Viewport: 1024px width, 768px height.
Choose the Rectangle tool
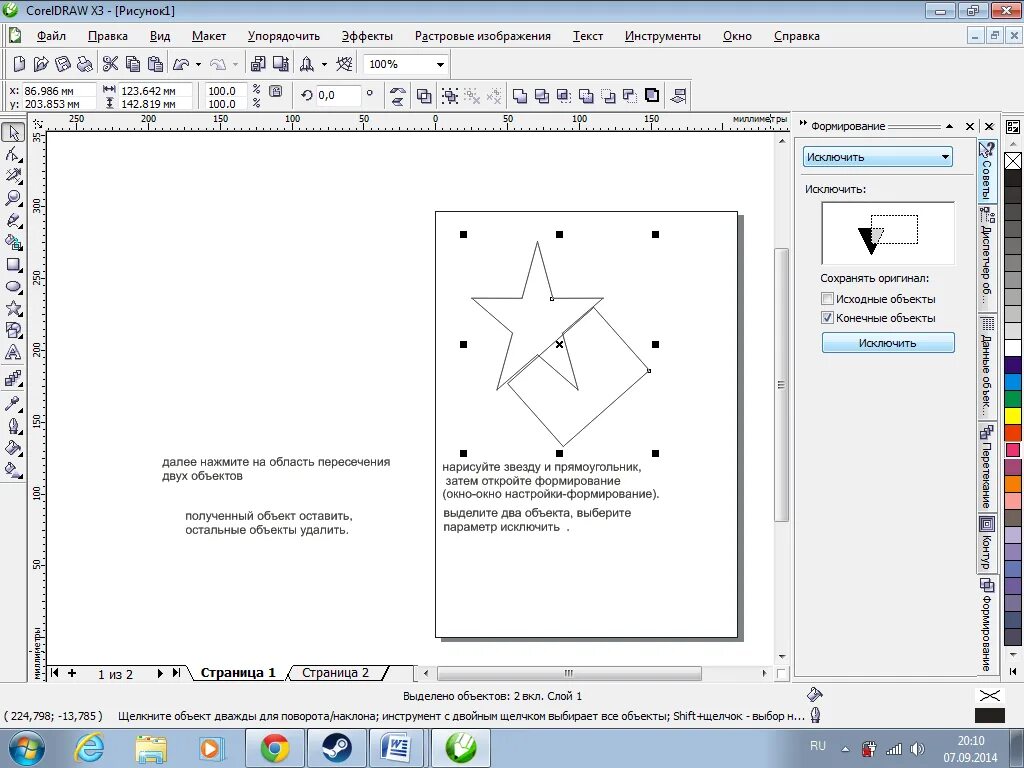(x=14, y=264)
